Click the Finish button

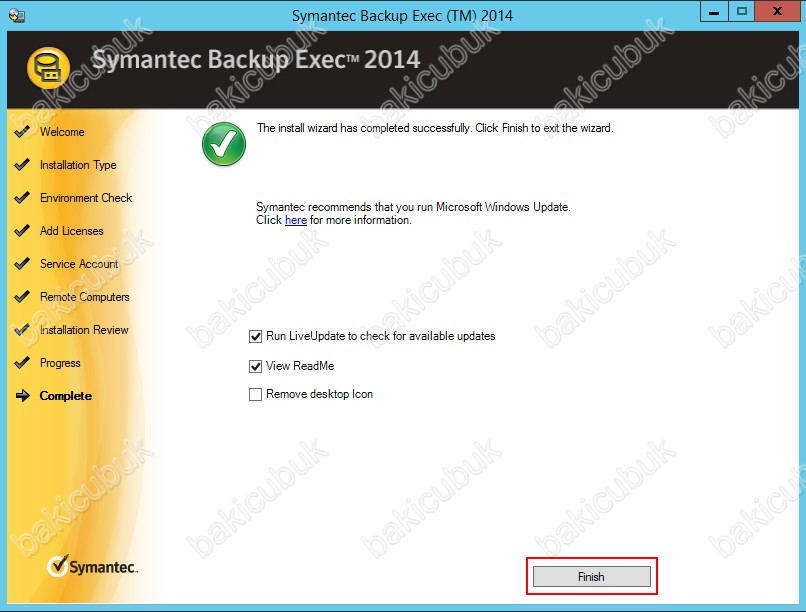[592, 577]
